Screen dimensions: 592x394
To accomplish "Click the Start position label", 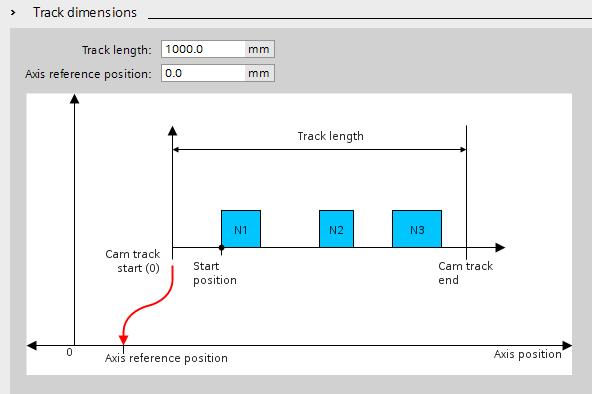I will 215,273.
